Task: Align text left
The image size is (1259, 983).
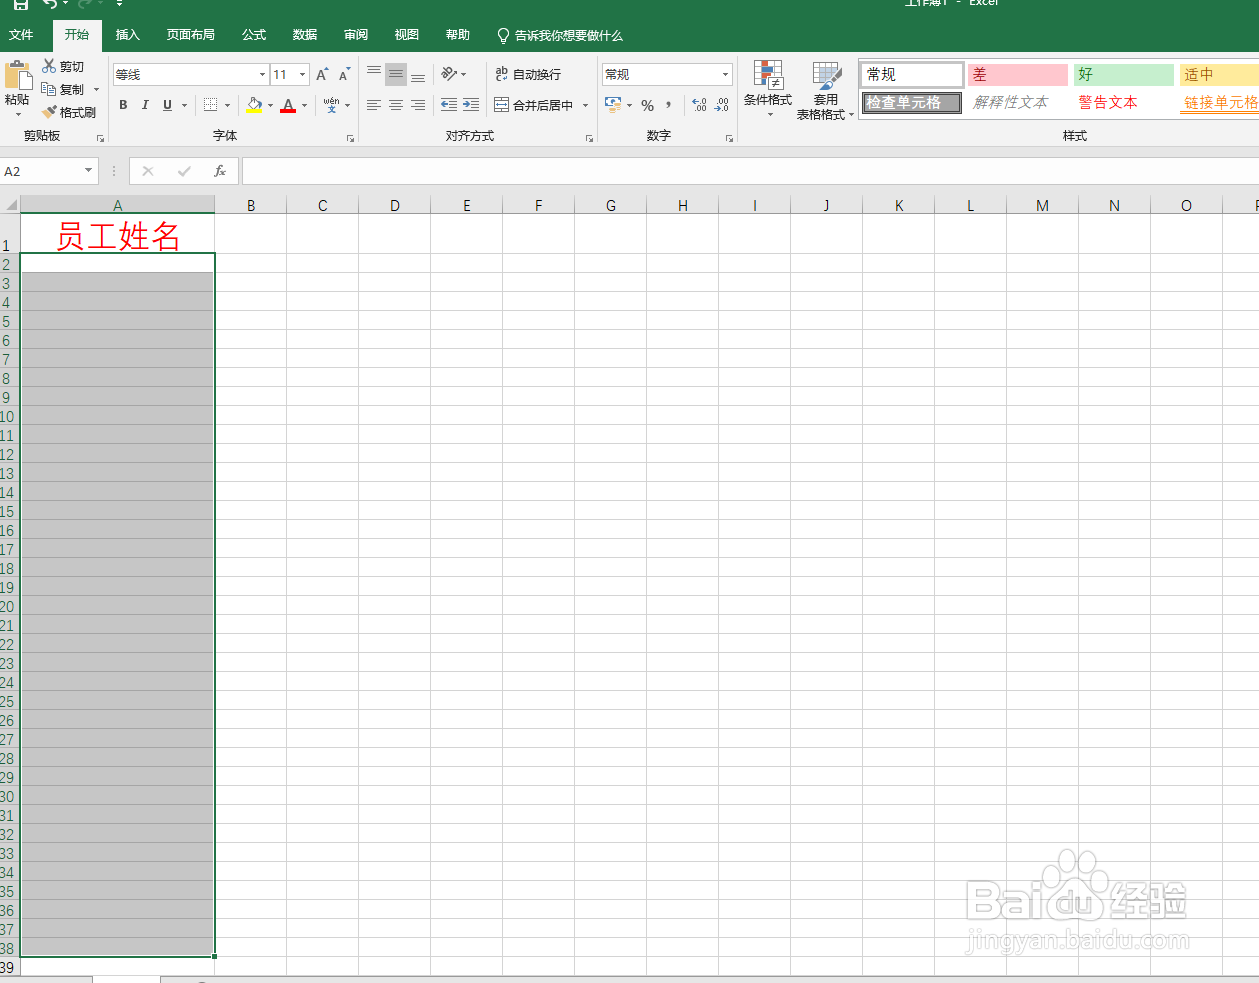Action: tap(374, 105)
